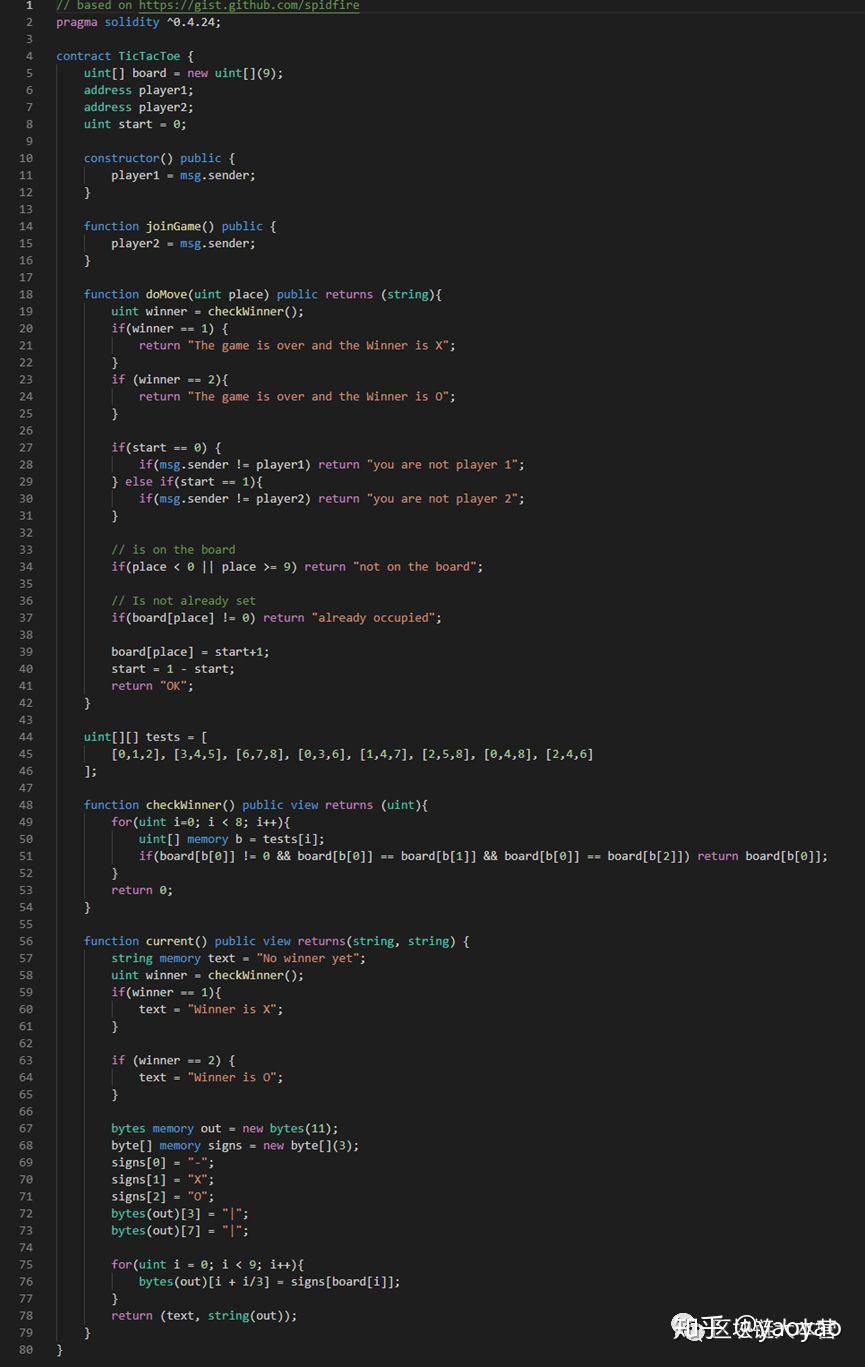
Task: Click the '[0,1,2]' array in tests
Action: pyautogui.click(x=135, y=754)
